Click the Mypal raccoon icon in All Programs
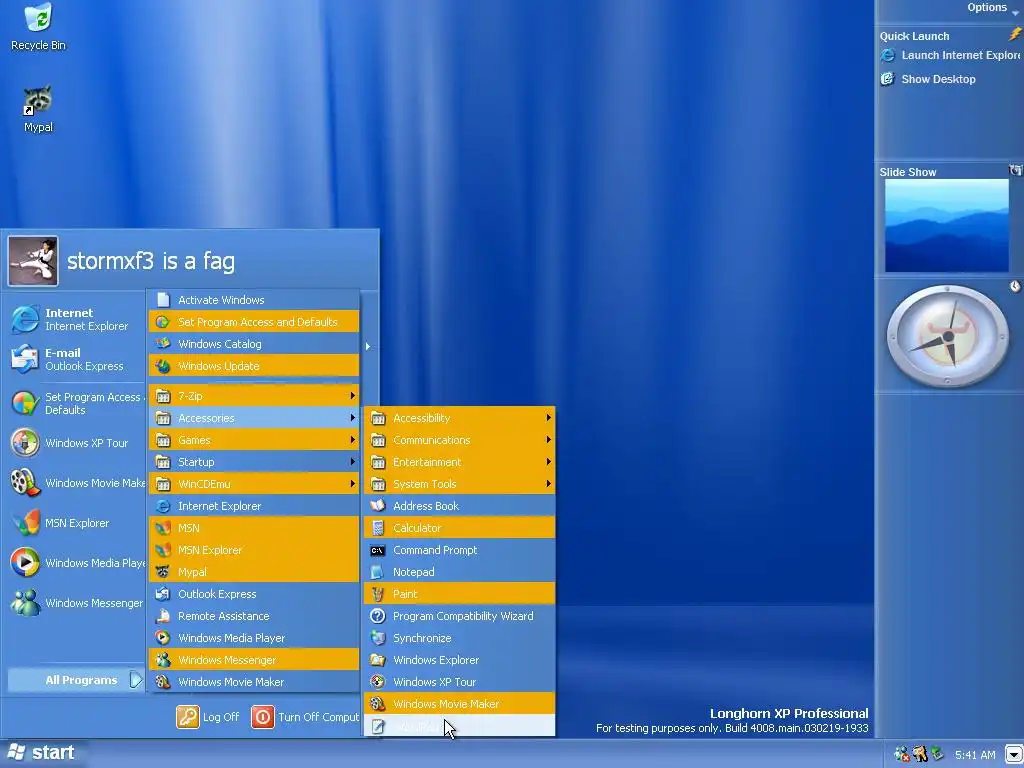The width and height of the screenshot is (1024, 768). tap(163, 572)
